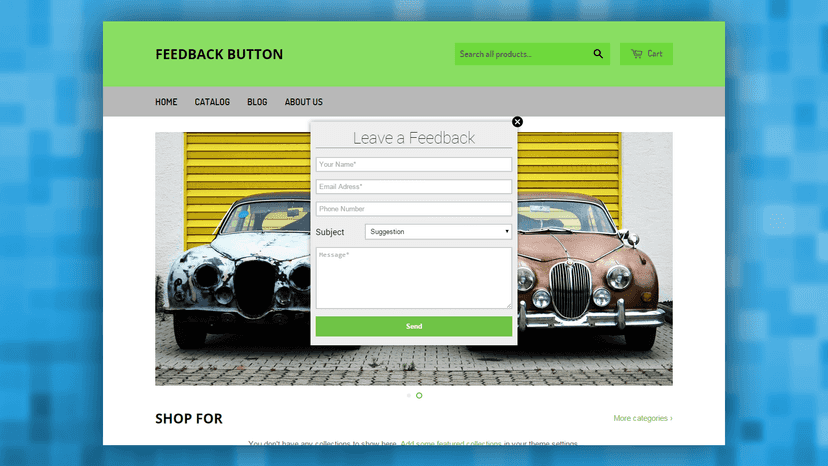Viewport: 828px width, 466px height.
Task: Open the Subject dropdown showing Suggestion
Action: [x=438, y=231]
